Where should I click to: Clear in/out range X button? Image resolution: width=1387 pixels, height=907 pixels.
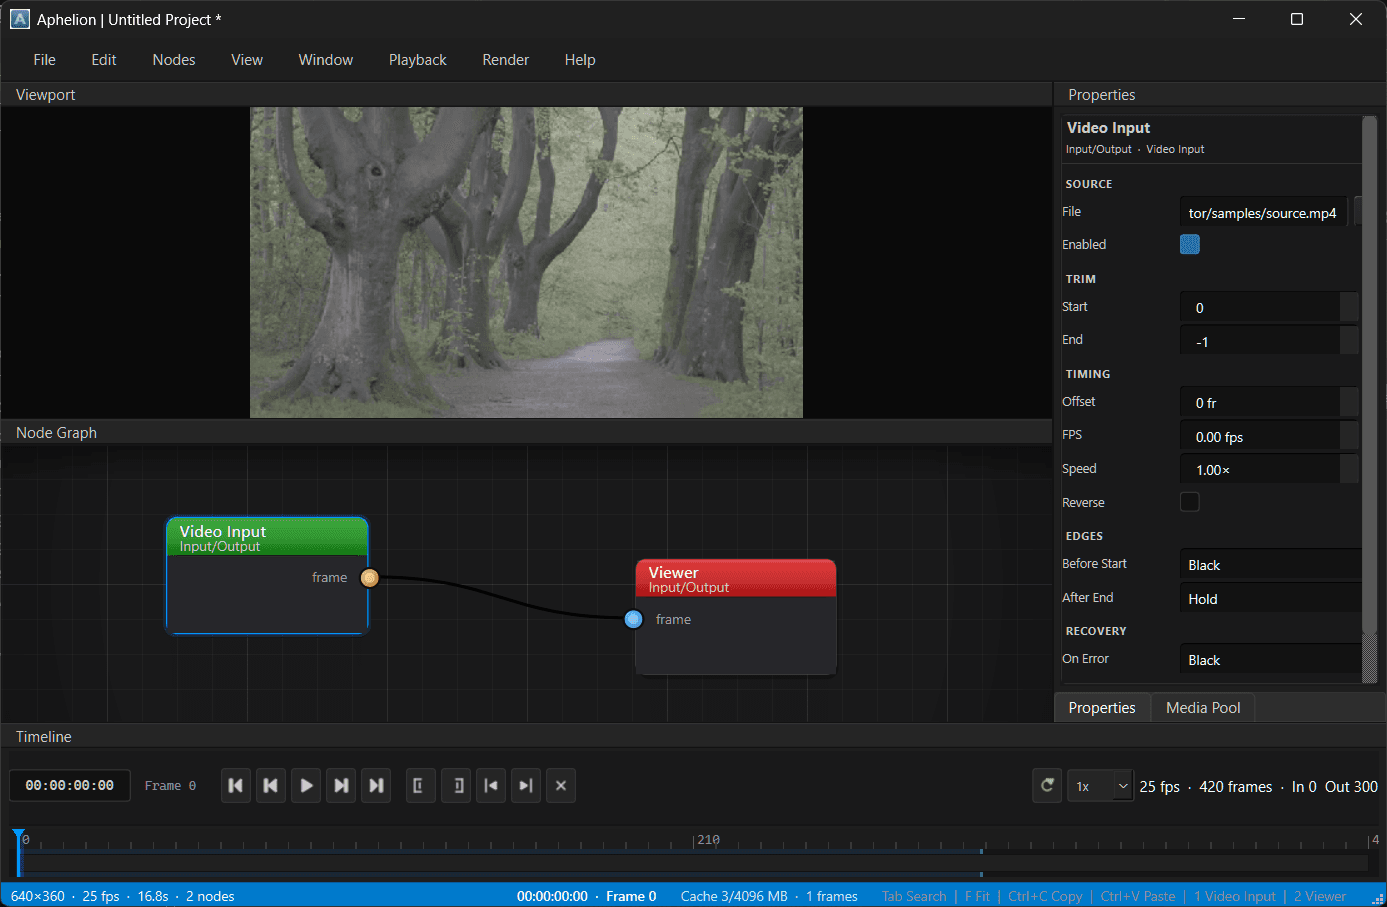point(561,786)
